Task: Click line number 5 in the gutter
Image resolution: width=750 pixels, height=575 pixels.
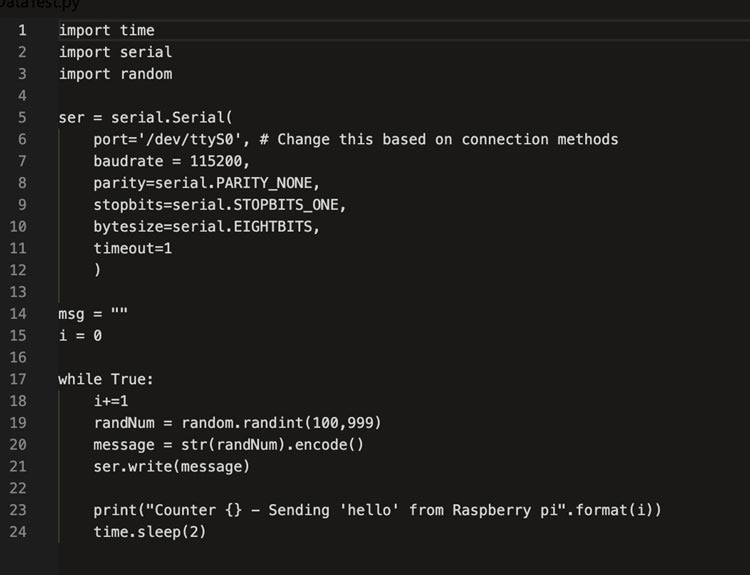Action: [x=22, y=117]
